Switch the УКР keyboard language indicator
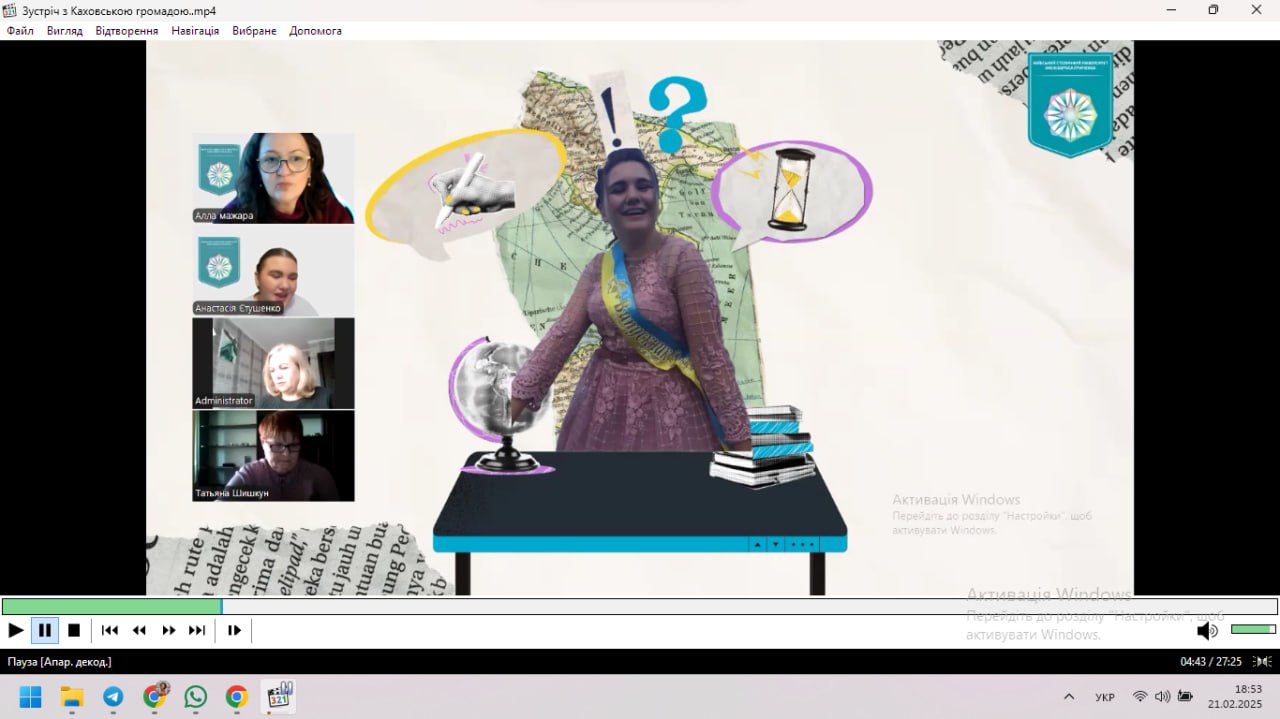Viewport: 1280px width, 719px height. 1105,697
